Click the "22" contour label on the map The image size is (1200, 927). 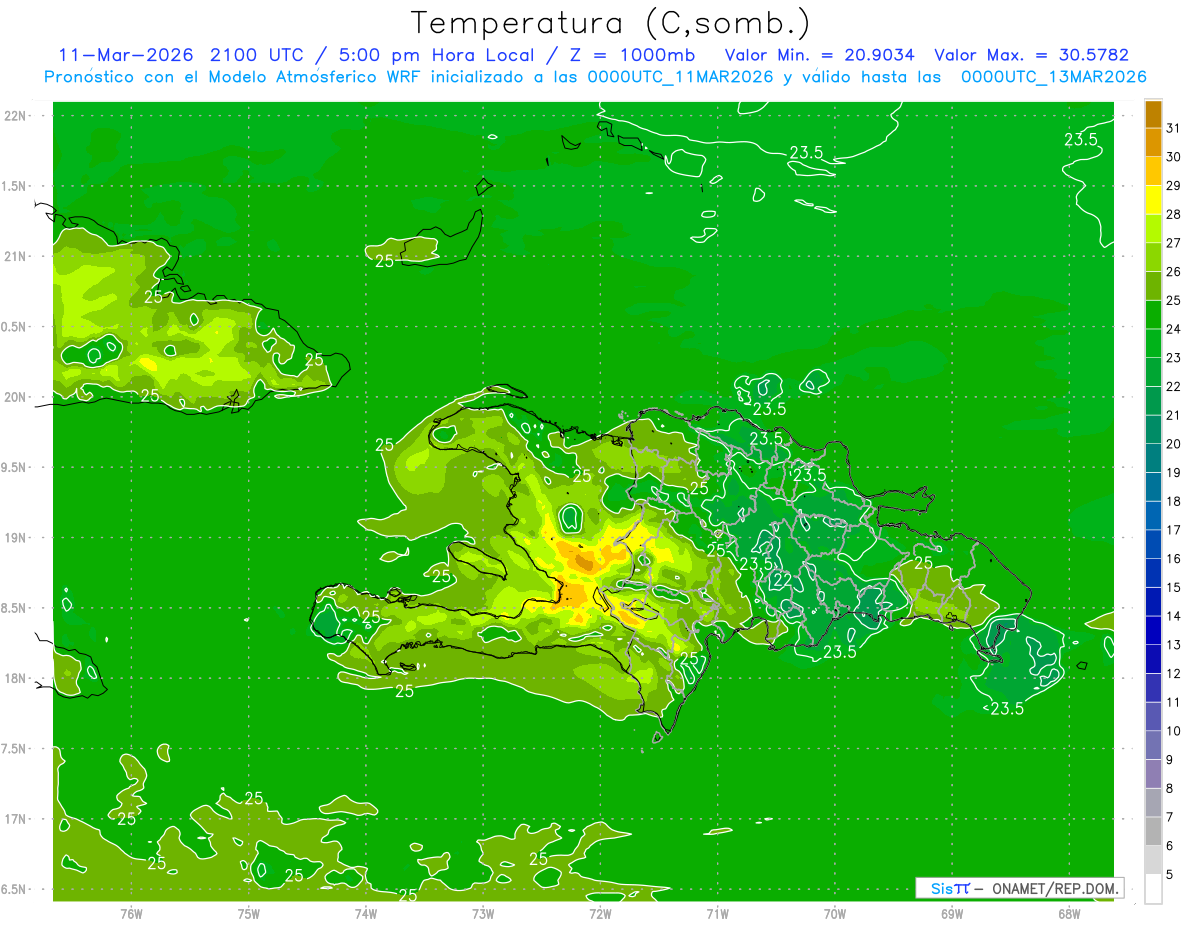782,581
